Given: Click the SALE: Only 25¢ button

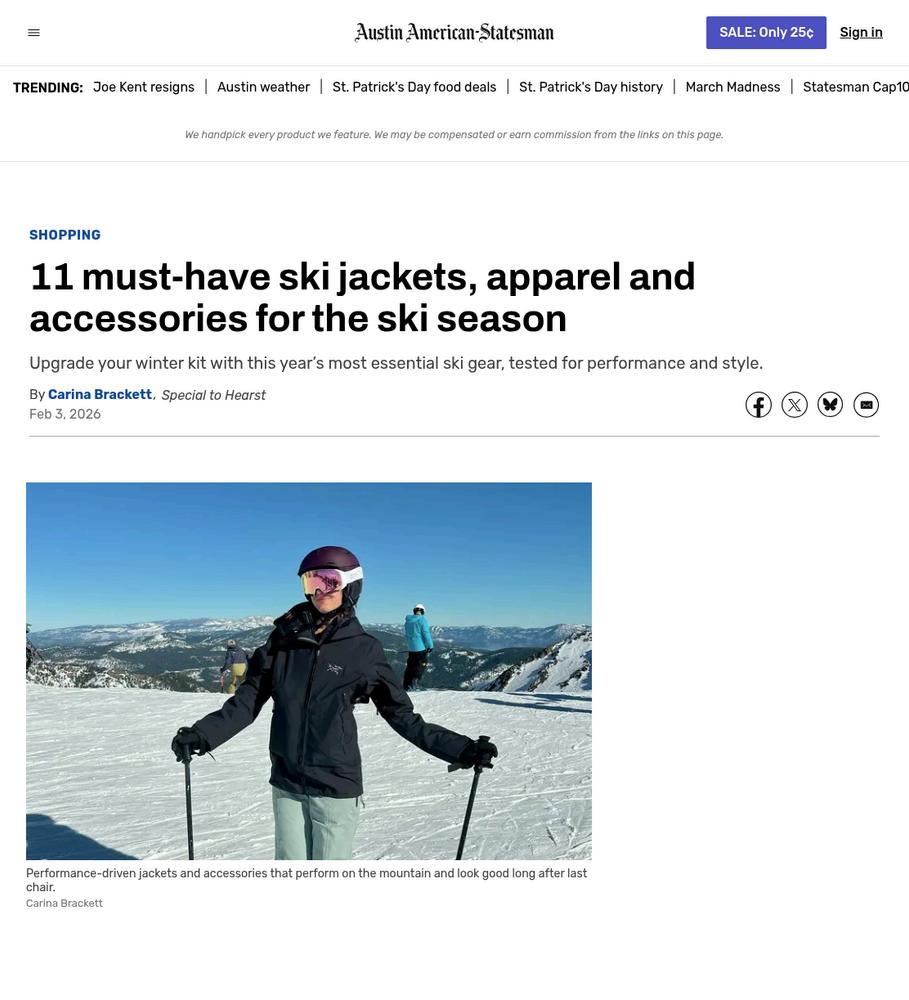Looking at the screenshot, I should 766,33.
